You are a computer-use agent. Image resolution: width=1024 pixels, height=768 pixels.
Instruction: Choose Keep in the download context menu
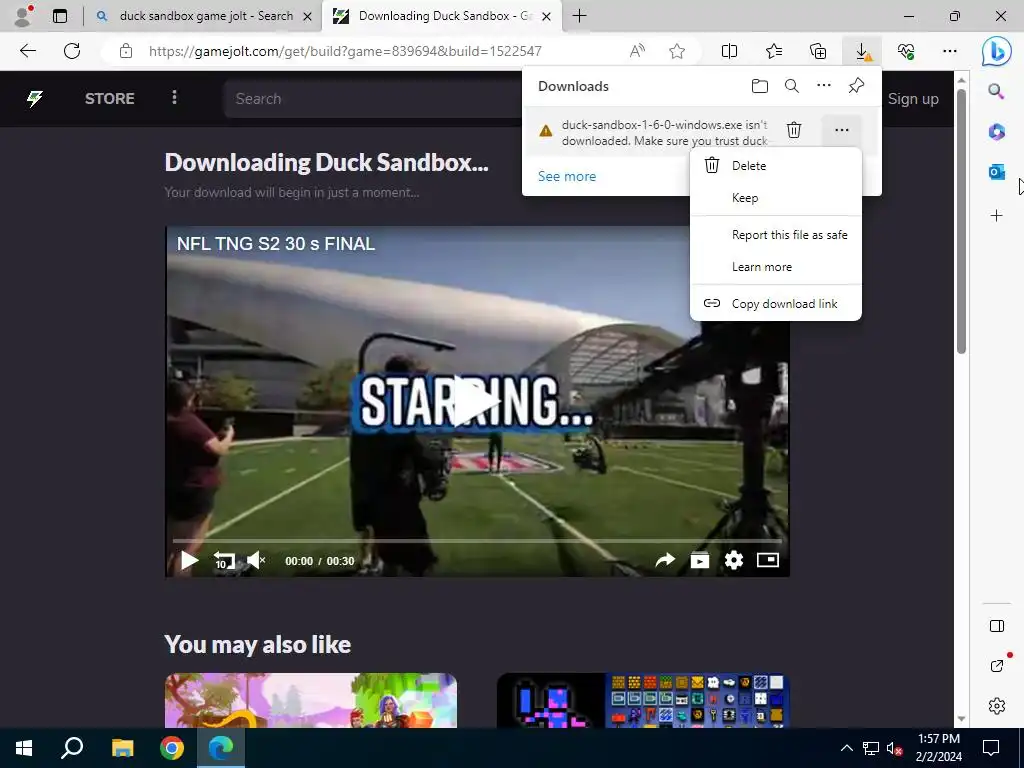776,198
